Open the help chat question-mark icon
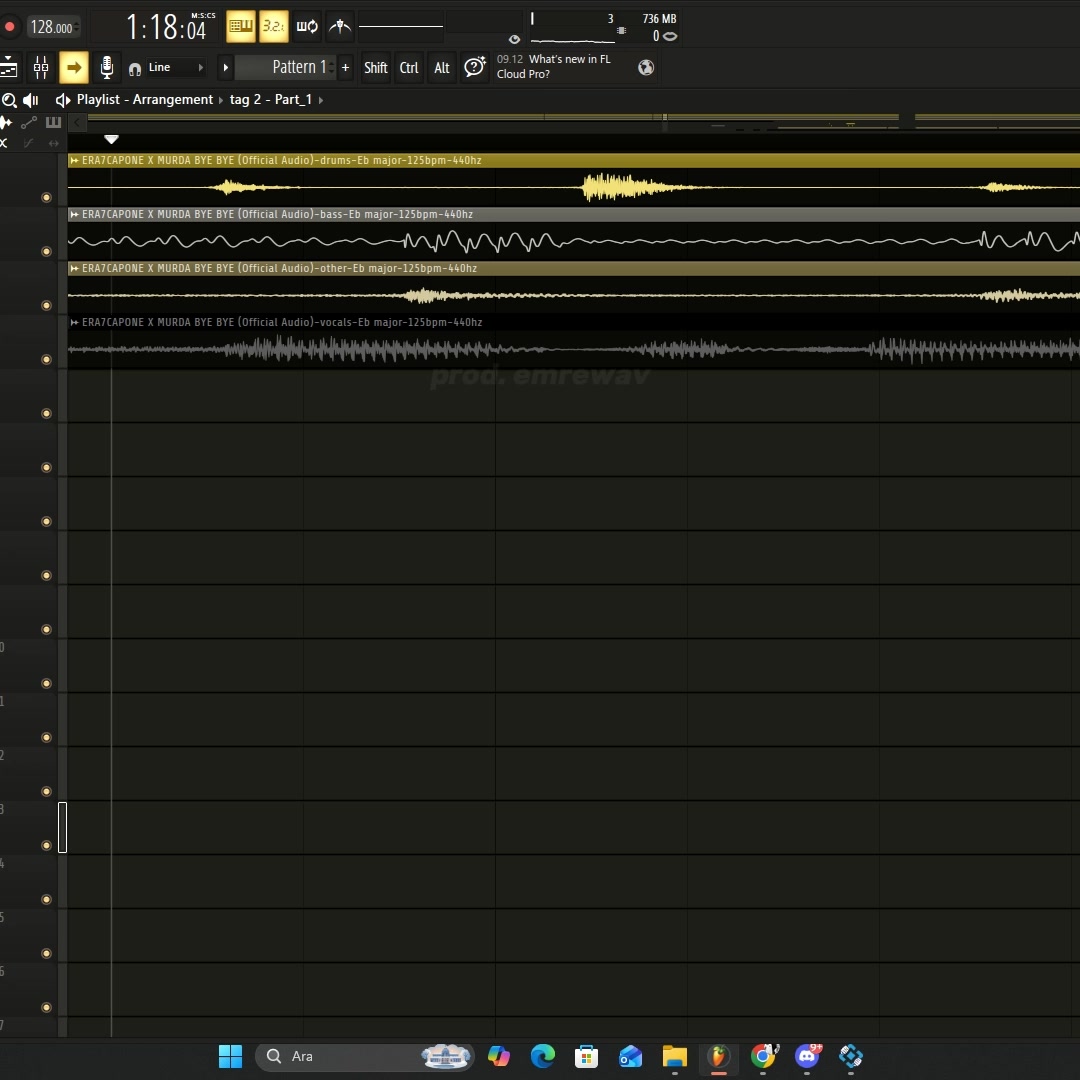Image resolution: width=1080 pixels, height=1080 pixels. coord(475,67)
